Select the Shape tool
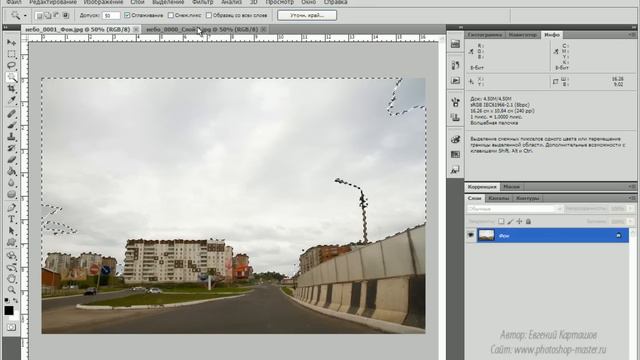 [11, 242]
